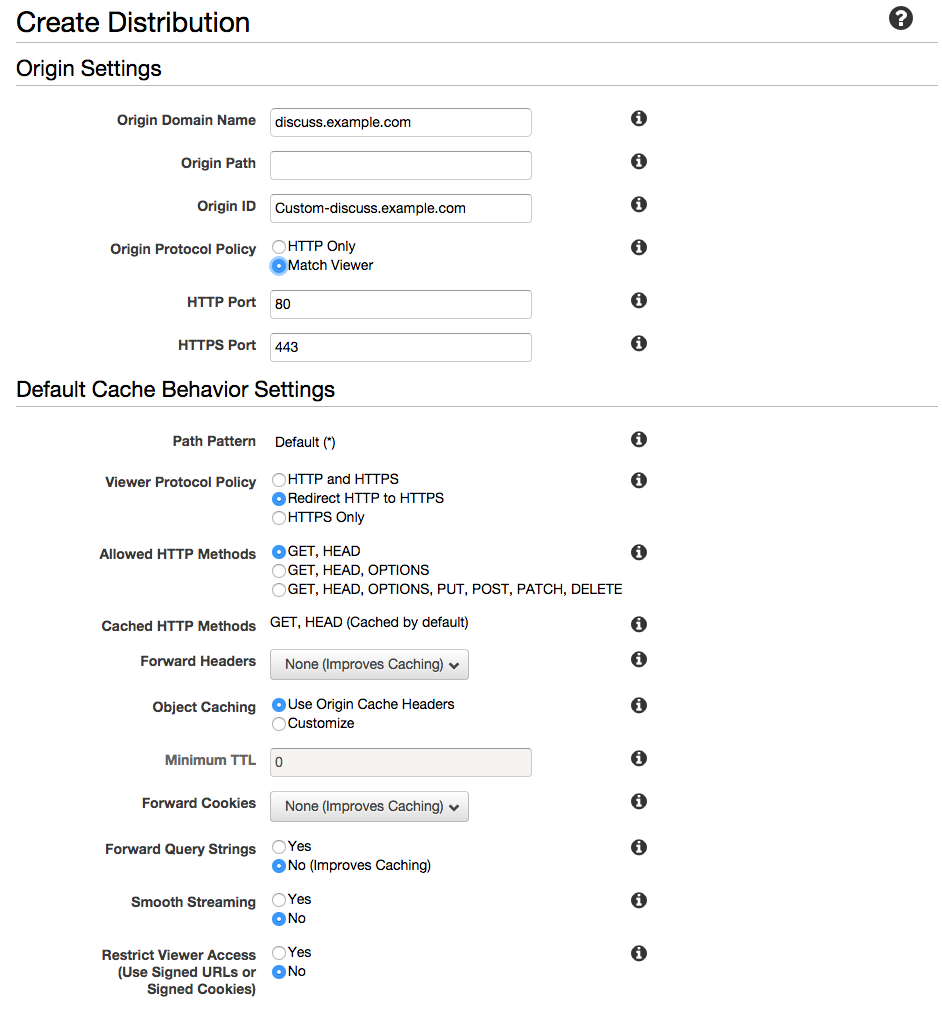This screenshot has width=942, height=1009.
Task: Set Restrict Viewer Access to Yes
Action: point(279,953)
